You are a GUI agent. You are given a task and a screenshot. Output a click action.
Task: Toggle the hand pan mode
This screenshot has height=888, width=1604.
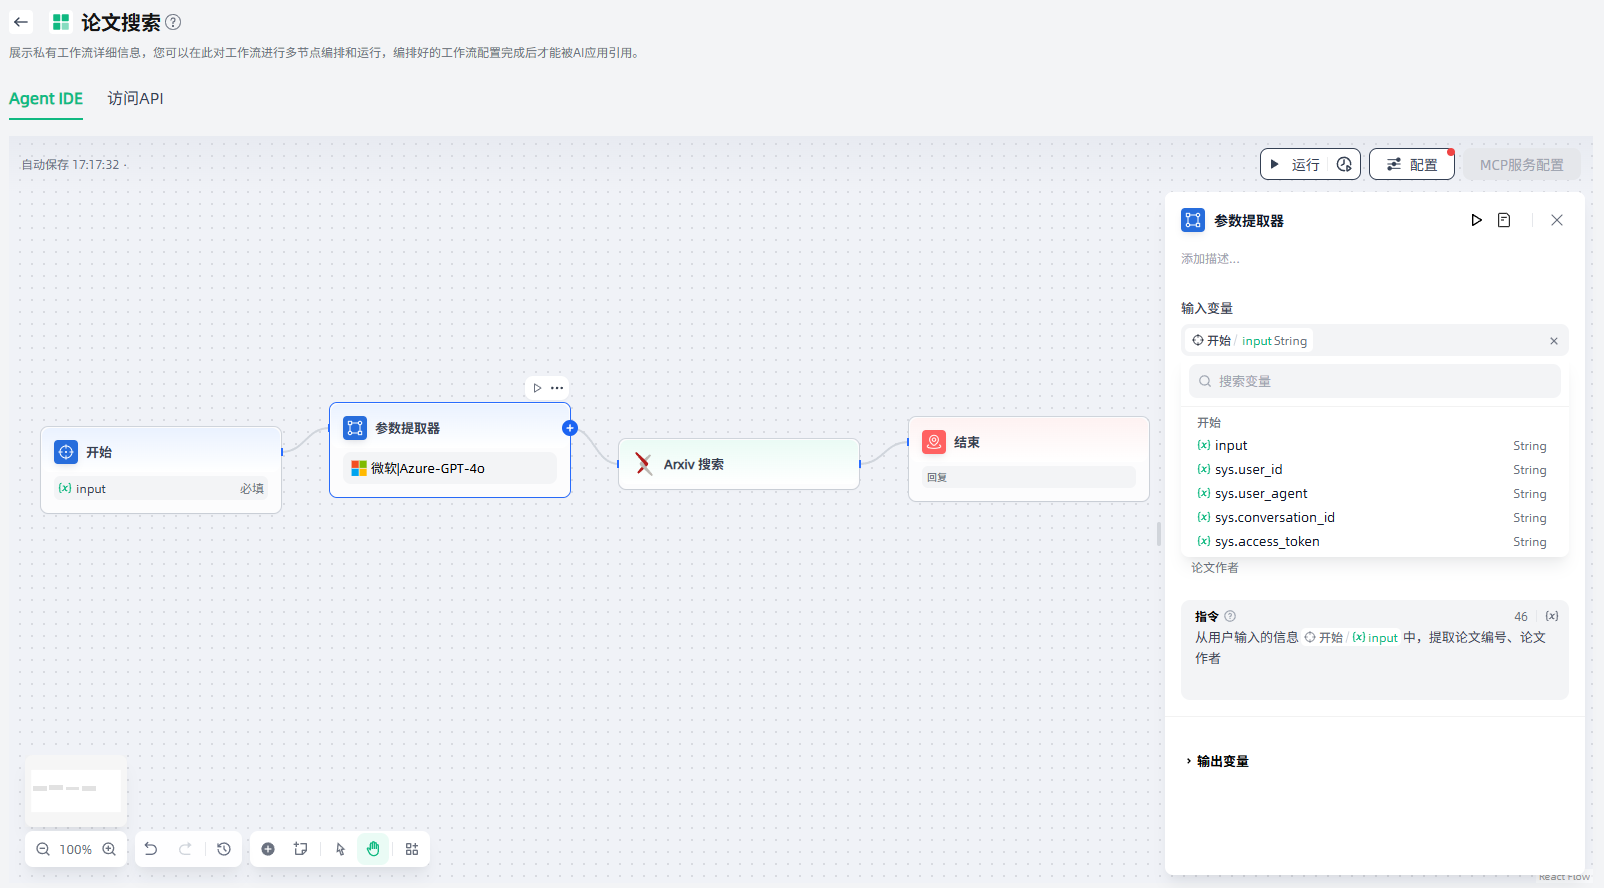pos(373,849)
